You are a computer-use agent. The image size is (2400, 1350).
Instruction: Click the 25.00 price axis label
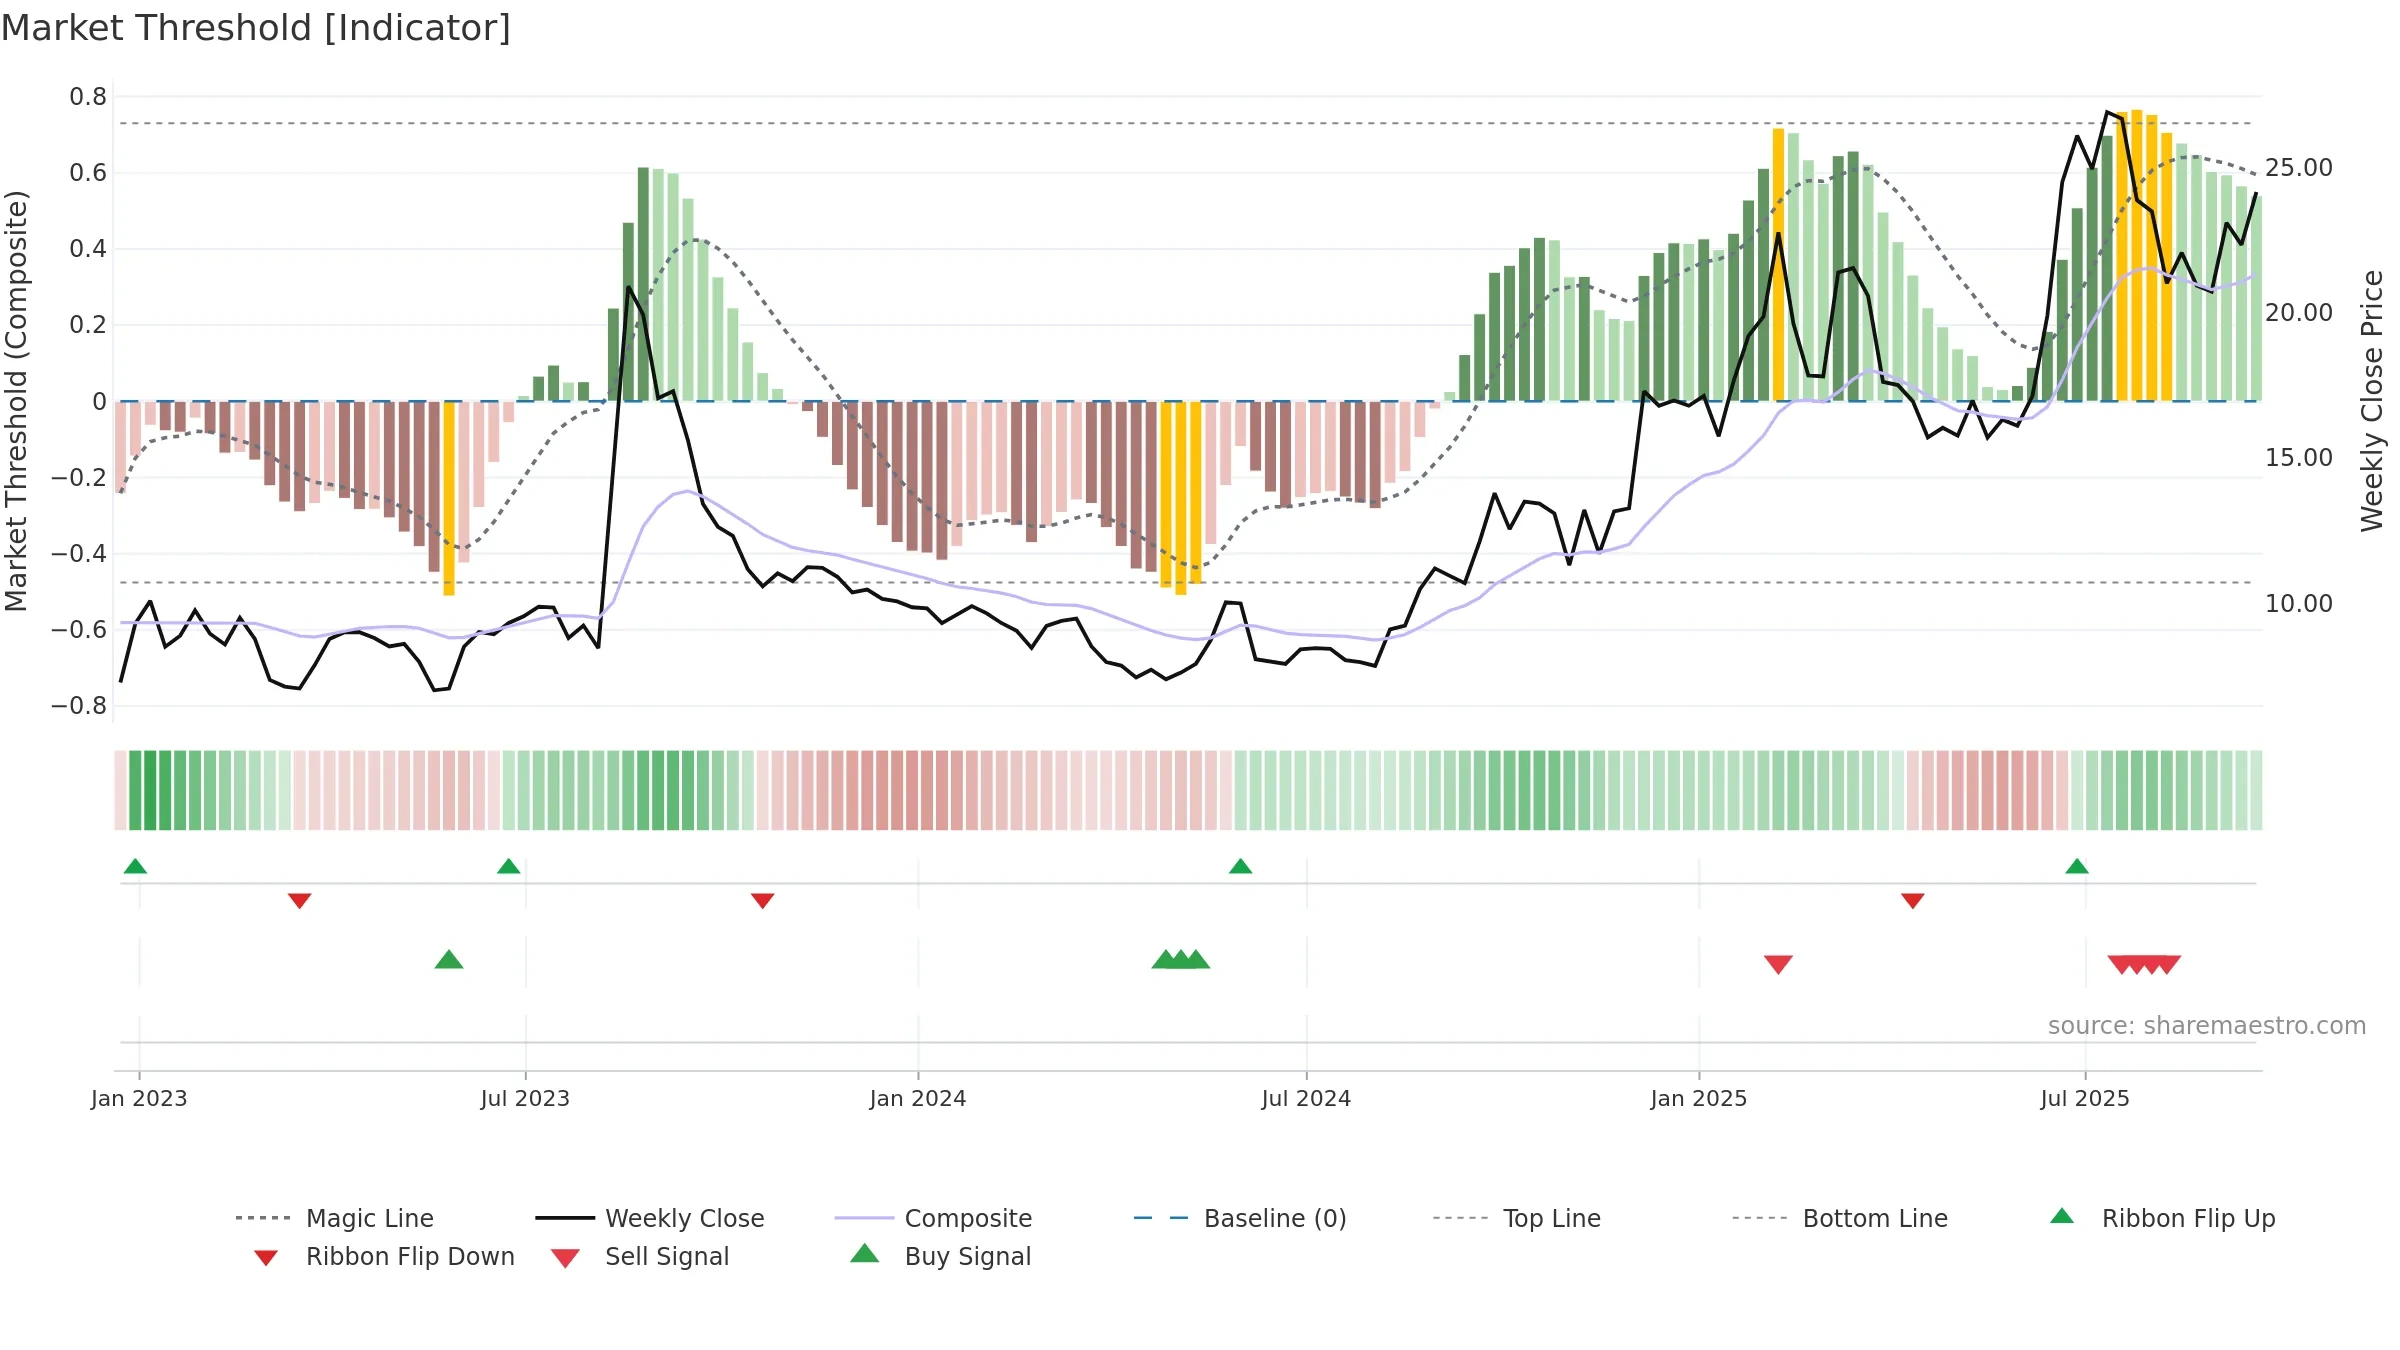coord(2299,167)
